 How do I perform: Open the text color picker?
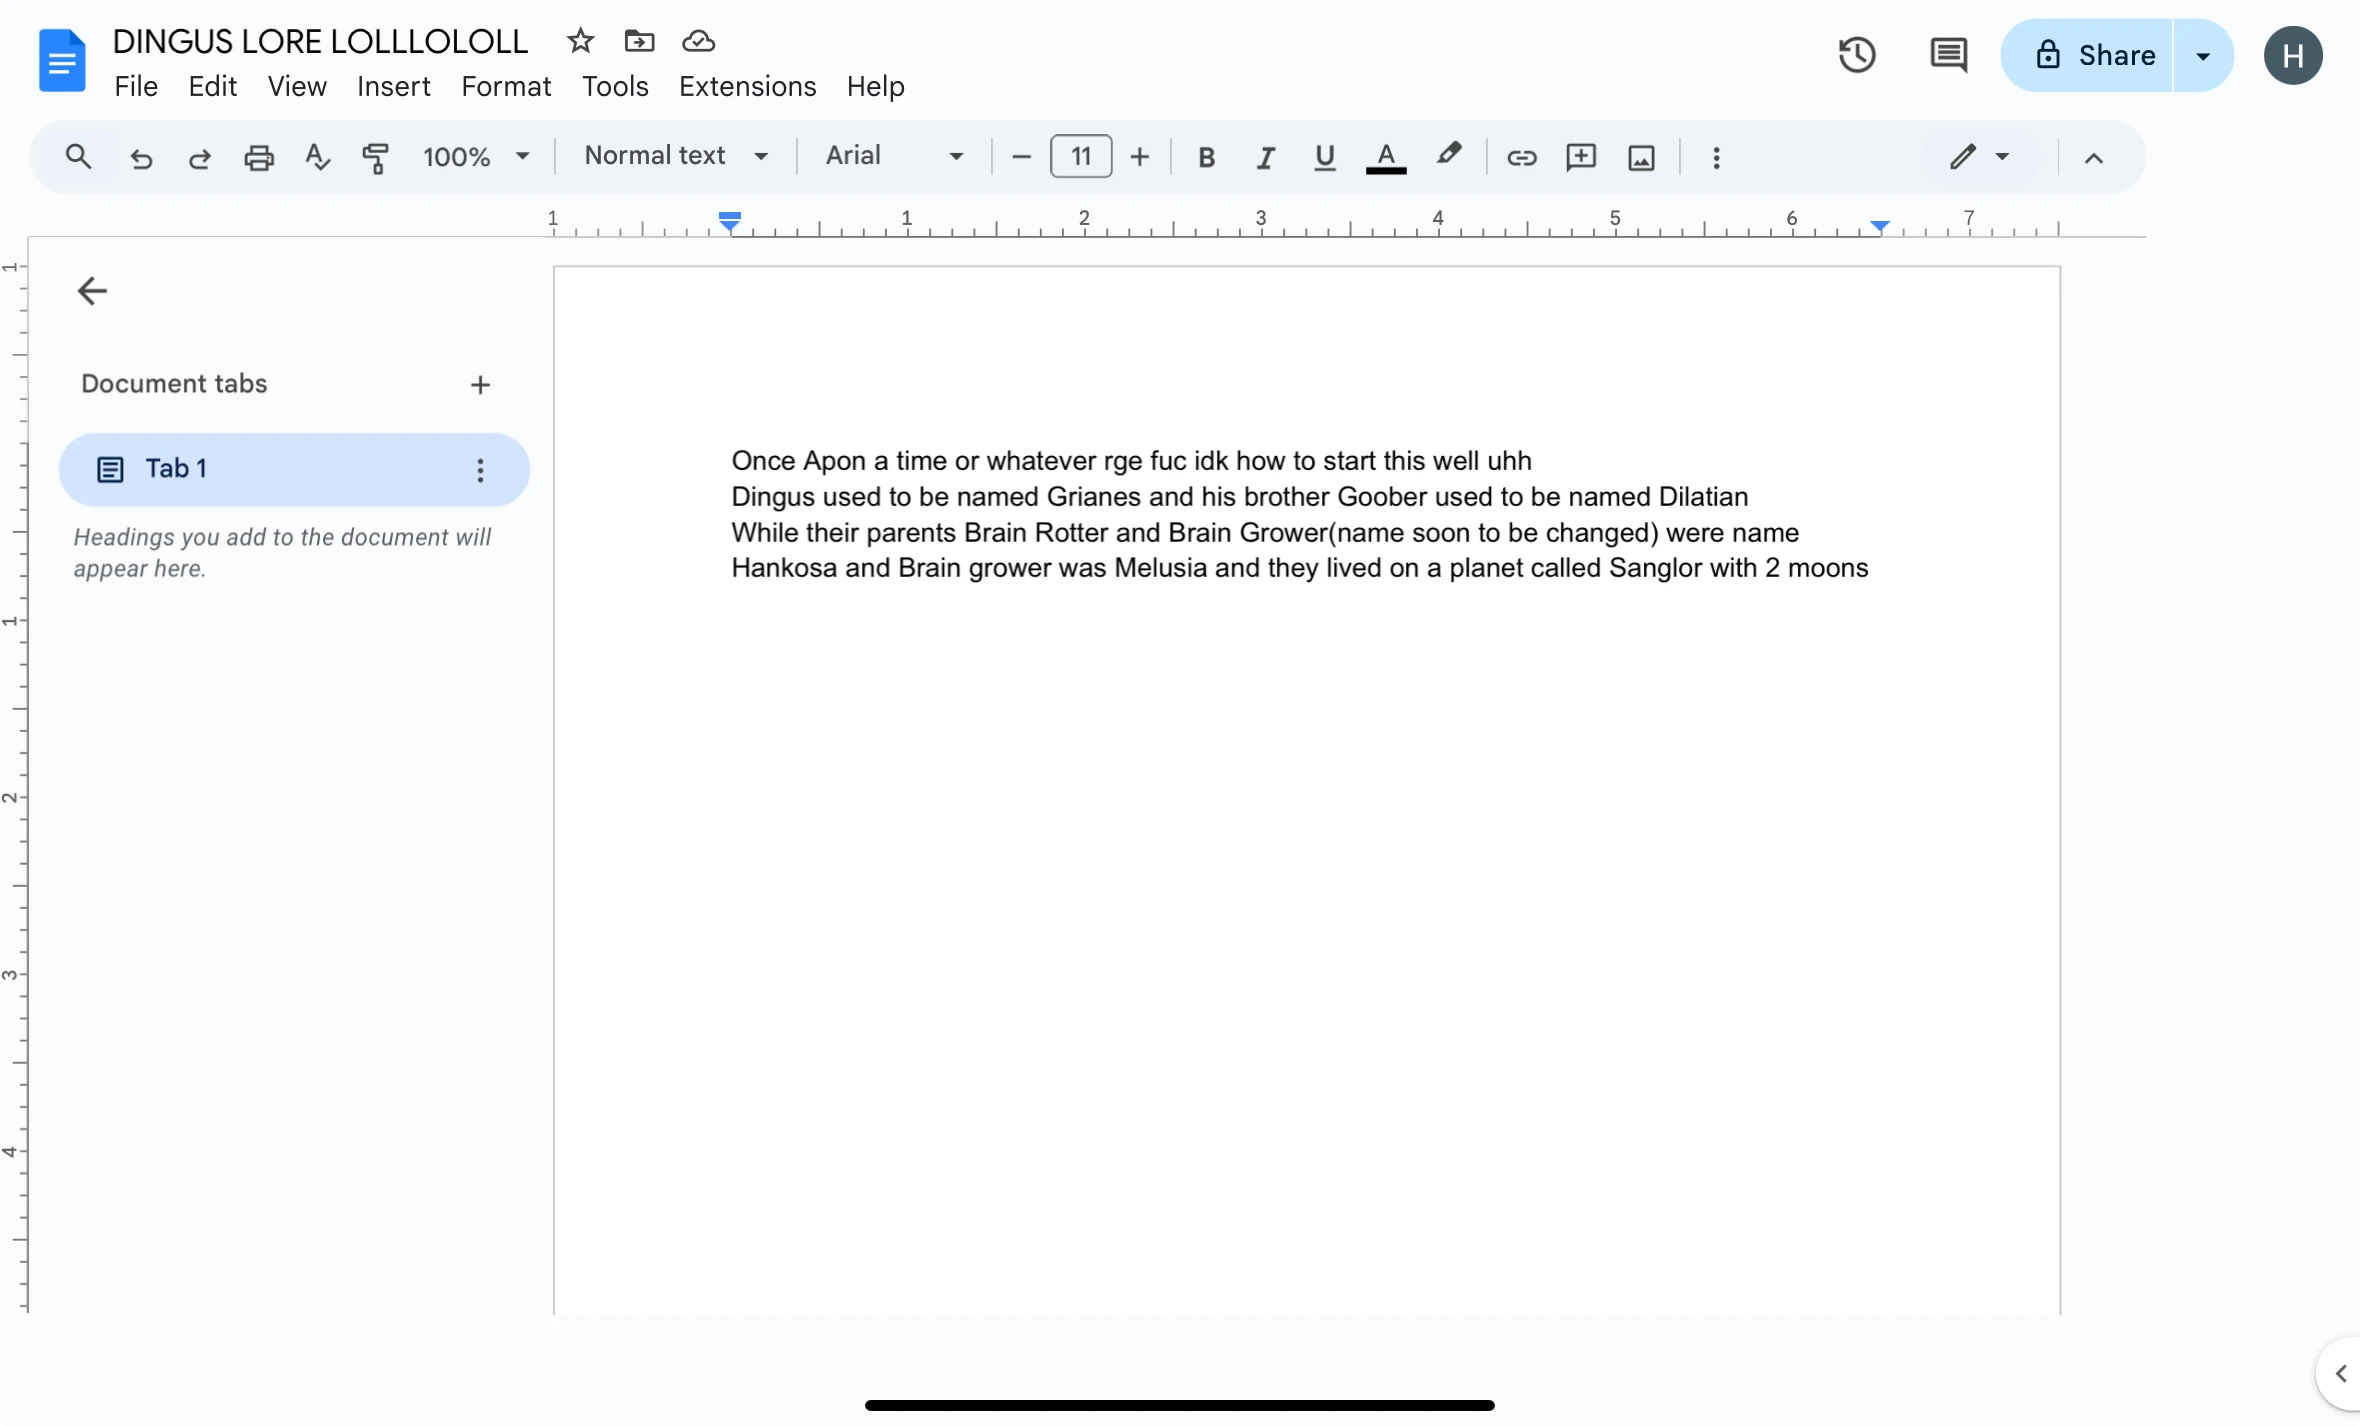[1385, 157]
